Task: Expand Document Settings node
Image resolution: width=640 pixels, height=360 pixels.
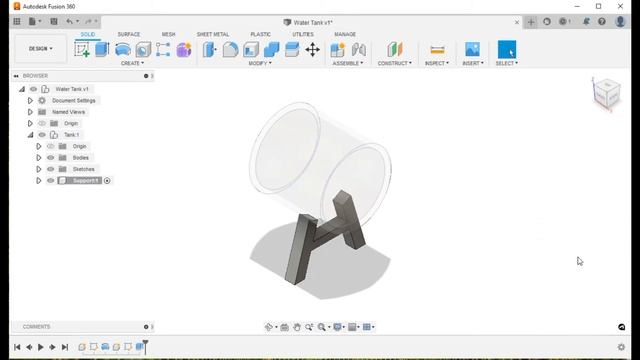Action: [30, 100]
